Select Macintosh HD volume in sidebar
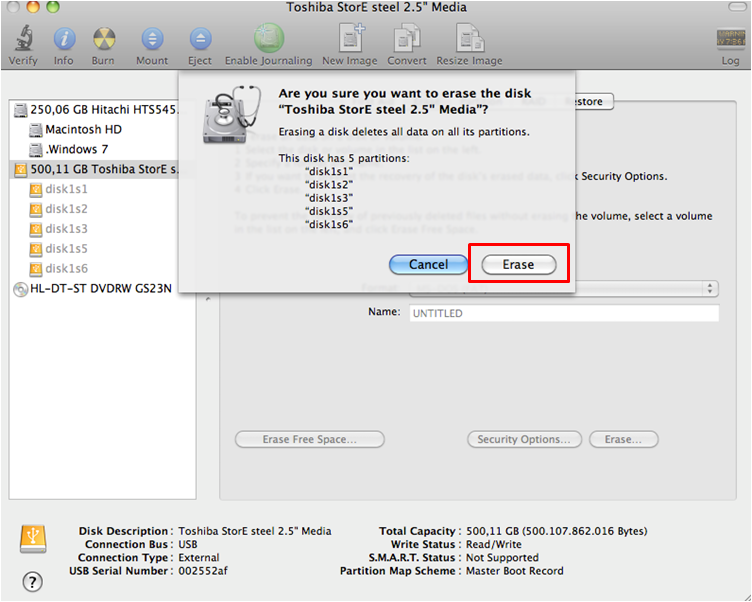752x602 pixels. (x=83, y=130)
